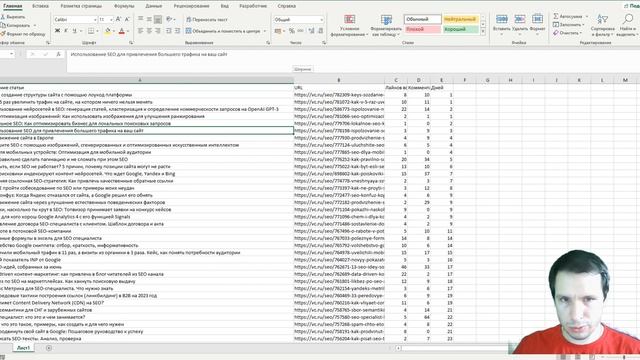
Task: Toggle Переносить текст wrap text
Action: [x=207, y=19]
